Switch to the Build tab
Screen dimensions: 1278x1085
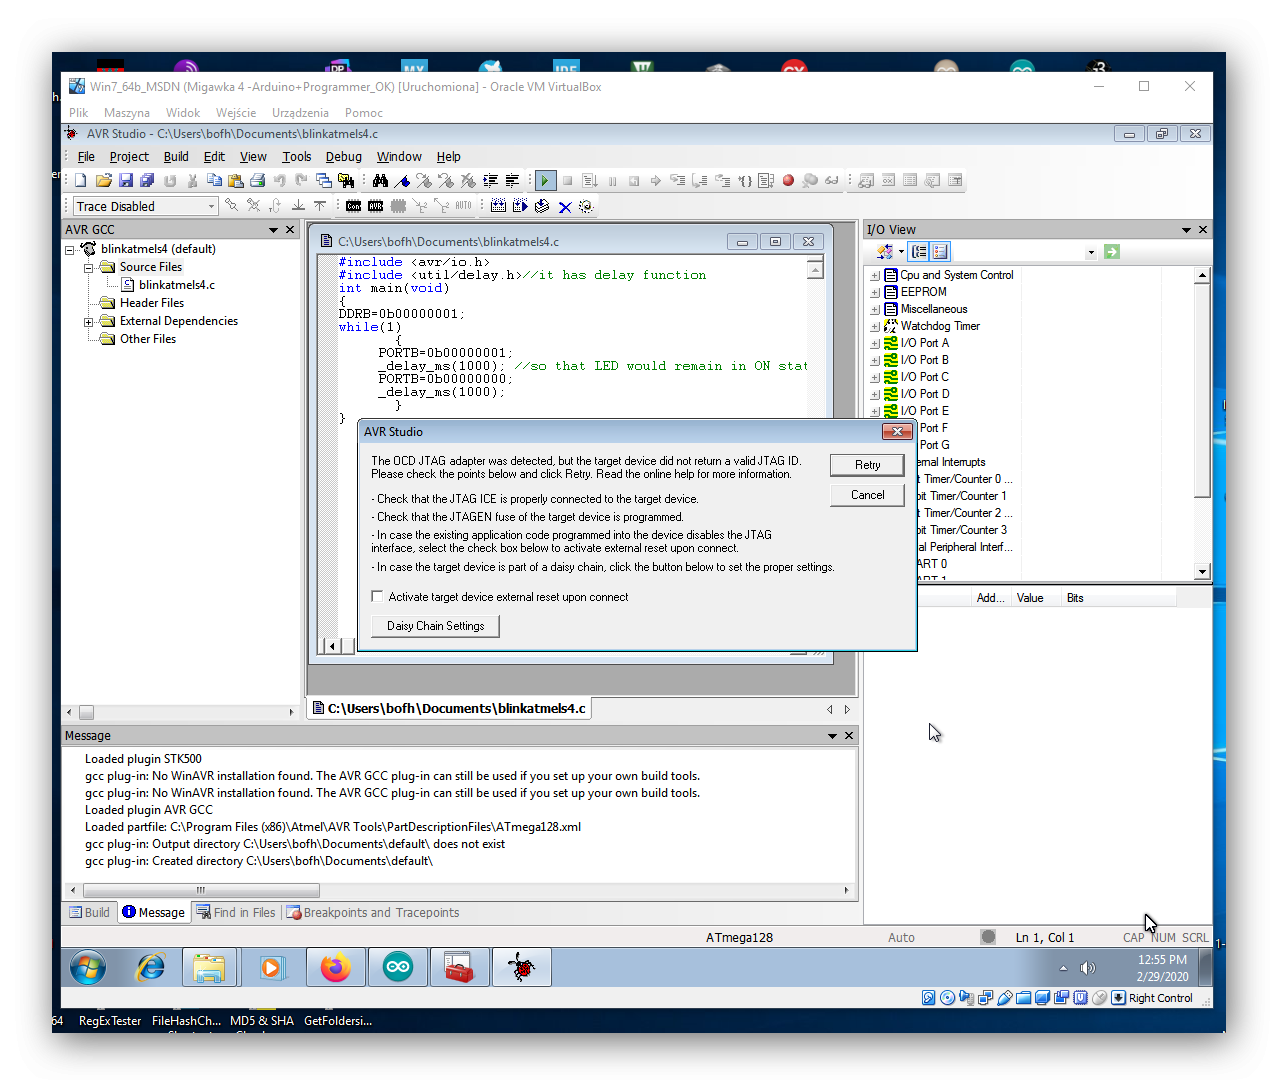coord(89,913)
